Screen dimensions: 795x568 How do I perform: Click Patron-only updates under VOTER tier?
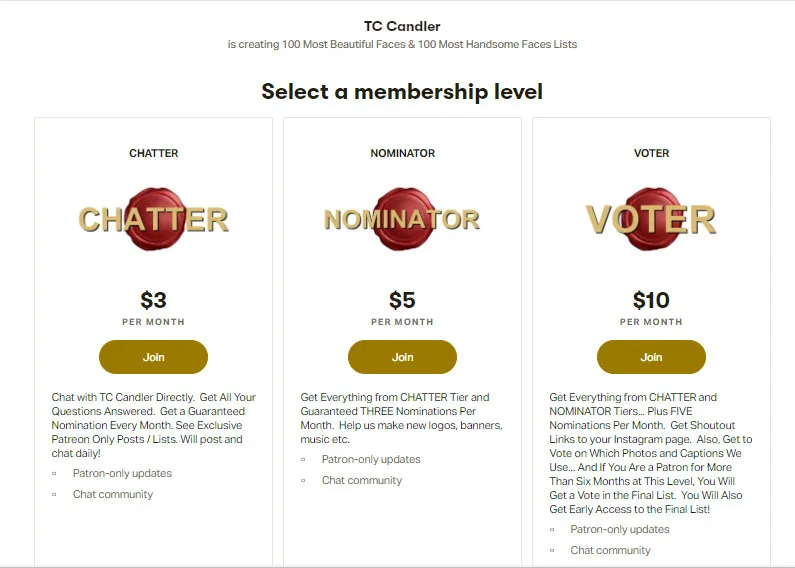tap(620, 529)
